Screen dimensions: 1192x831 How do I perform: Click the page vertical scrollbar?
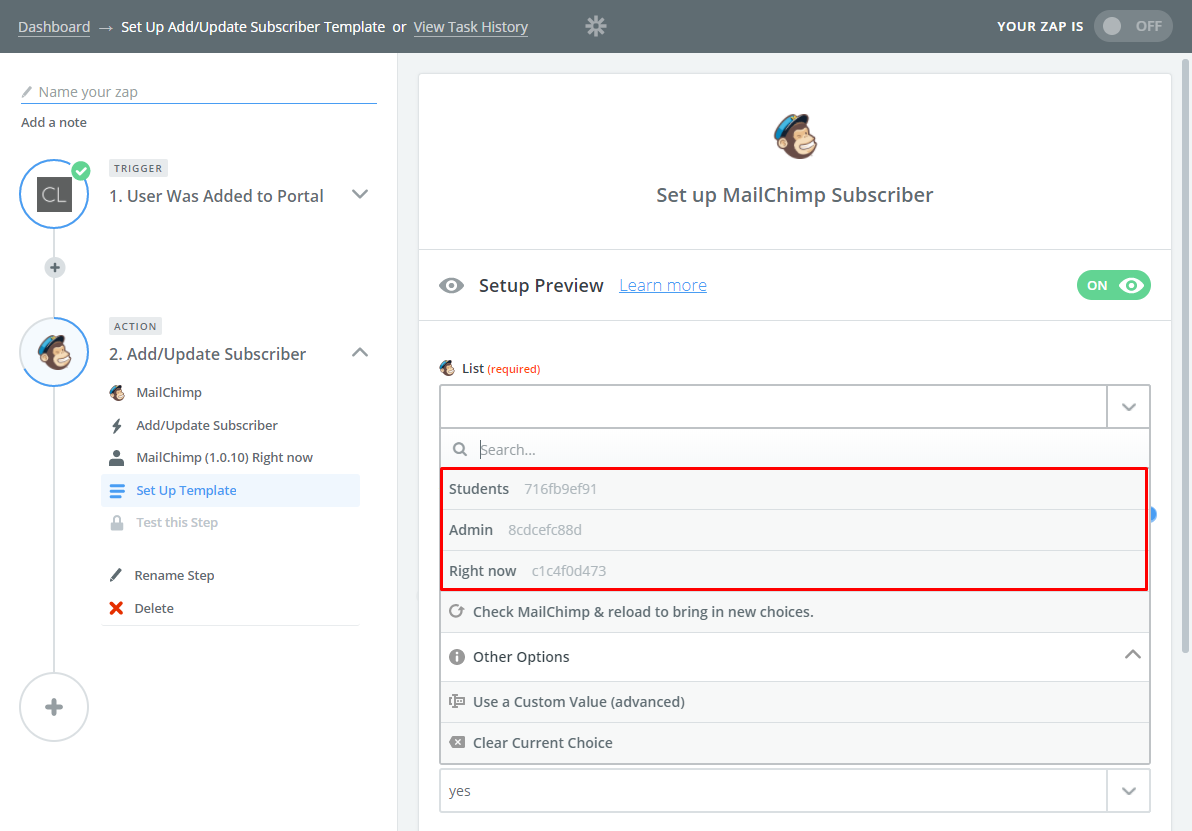coord(1185,356)
